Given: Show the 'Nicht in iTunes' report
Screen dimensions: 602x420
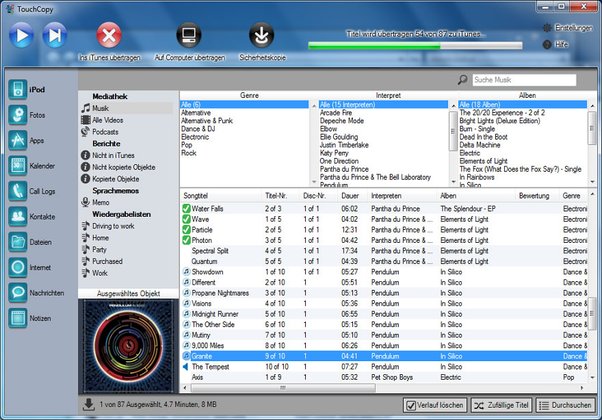Looking at the screenshot, I should coord(108,155).
